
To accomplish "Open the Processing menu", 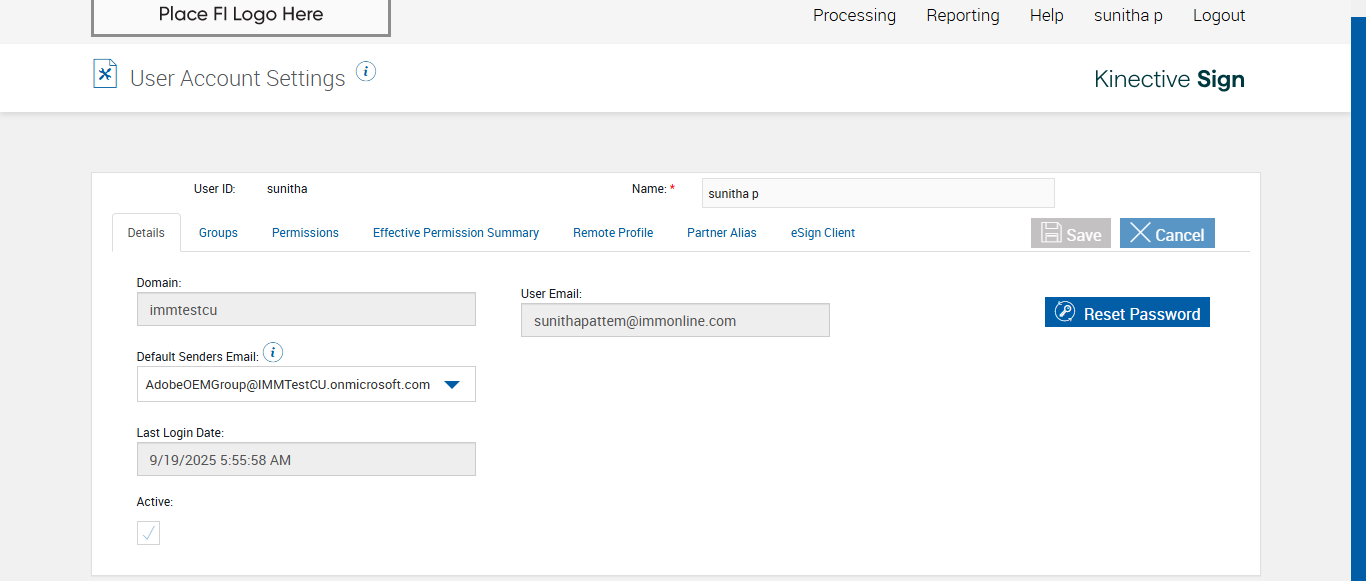I will tap(854, 16).
